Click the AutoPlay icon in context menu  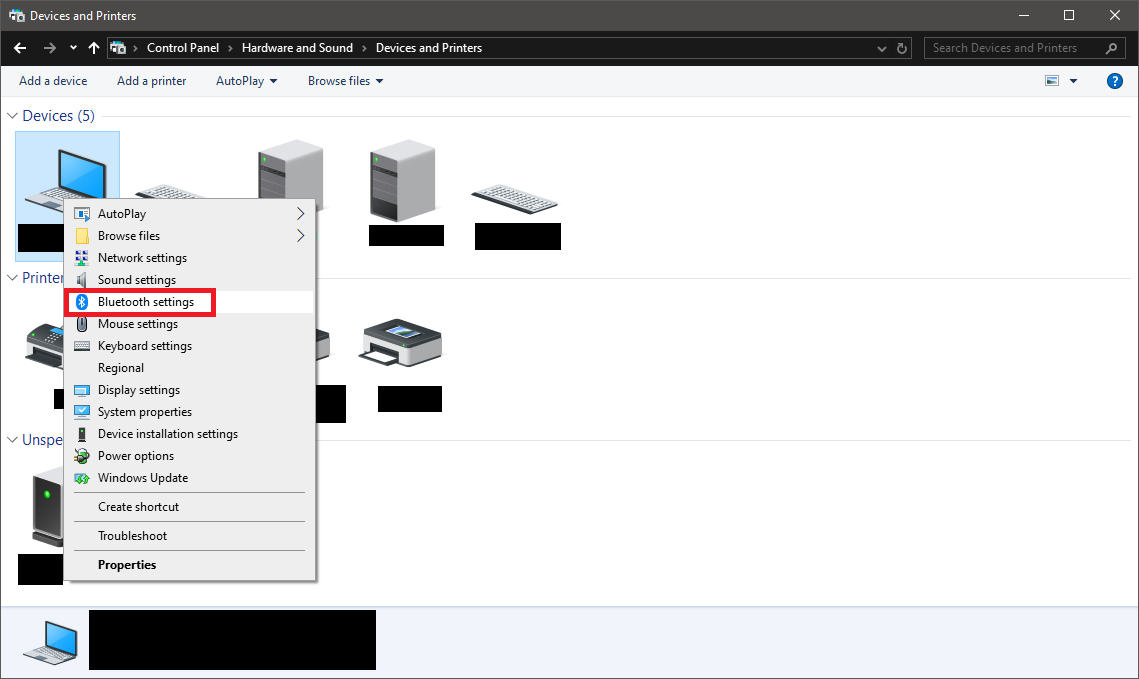82,214
